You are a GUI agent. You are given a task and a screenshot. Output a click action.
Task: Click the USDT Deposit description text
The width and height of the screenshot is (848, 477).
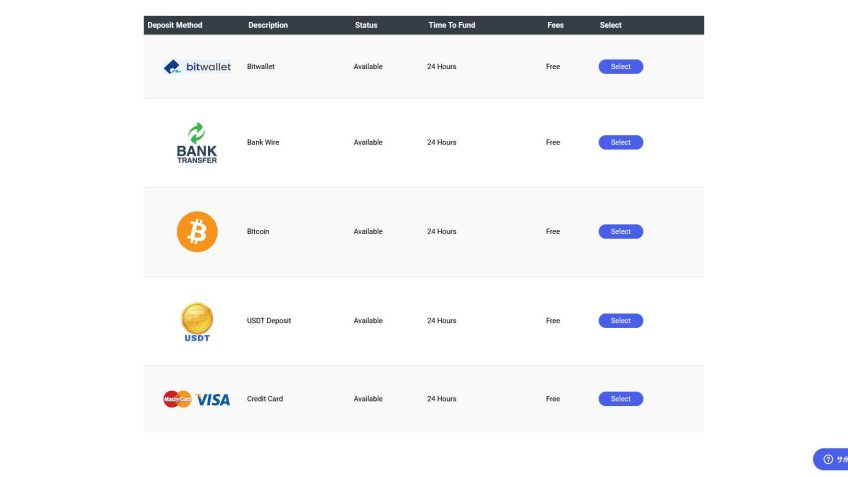coord(269,320)
